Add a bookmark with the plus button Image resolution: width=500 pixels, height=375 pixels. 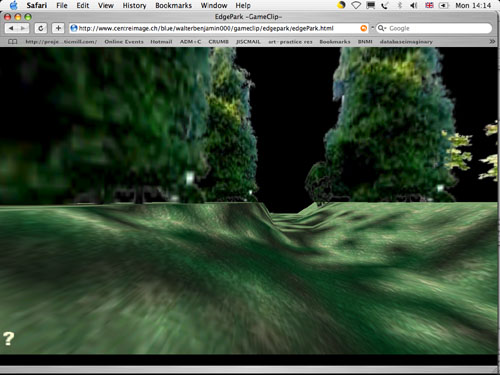pyautogui.click(x=58, y=28)
